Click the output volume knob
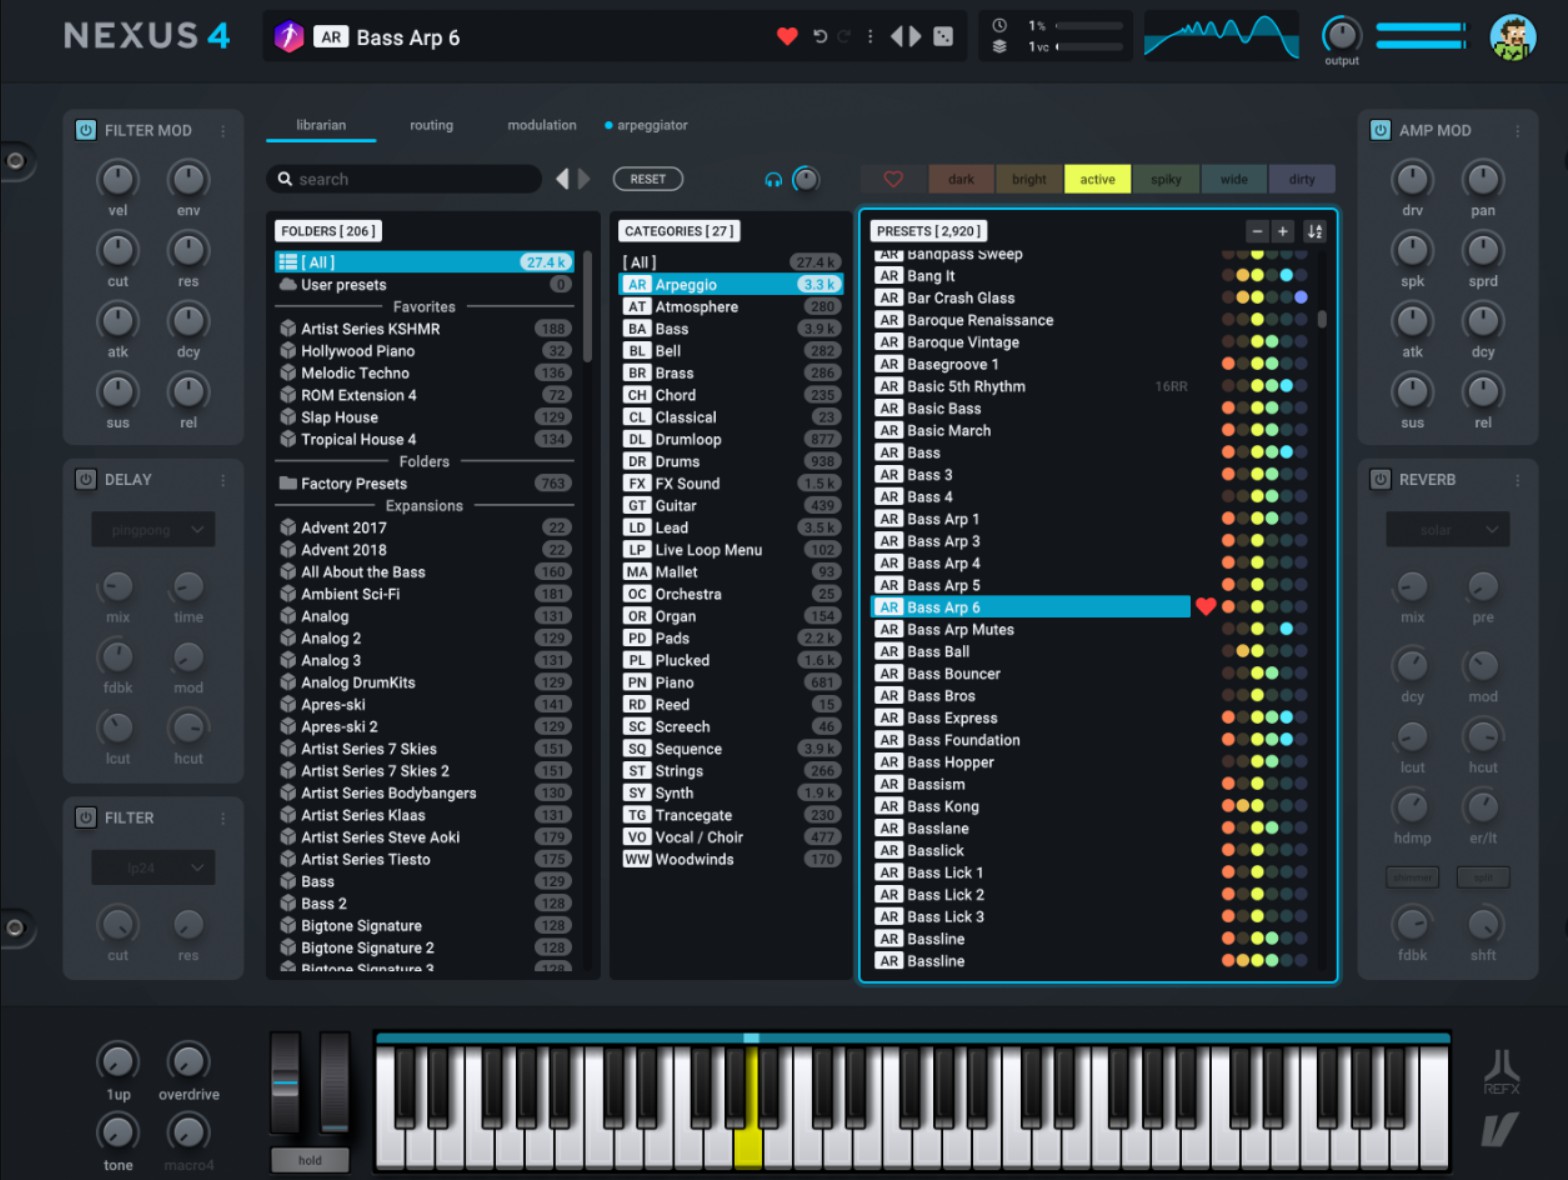The height and width of the screenshot is (1180, 1568). (1341, 35)
